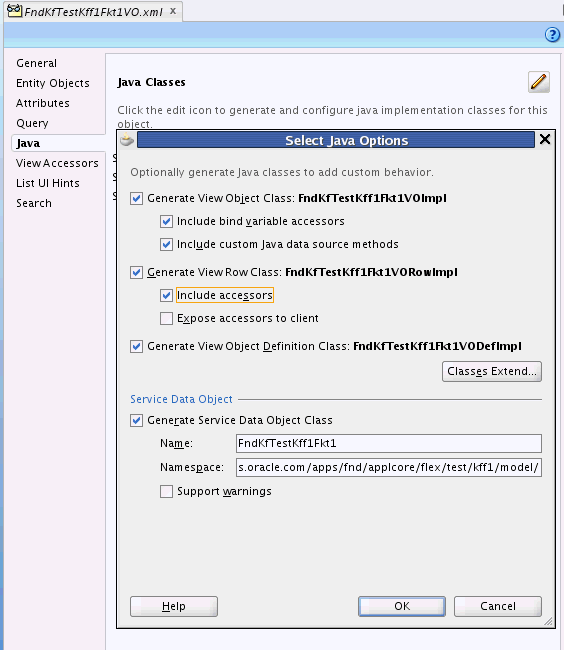Switch to the Search section
Screen dimensions: 564x650
click(34, 203)
